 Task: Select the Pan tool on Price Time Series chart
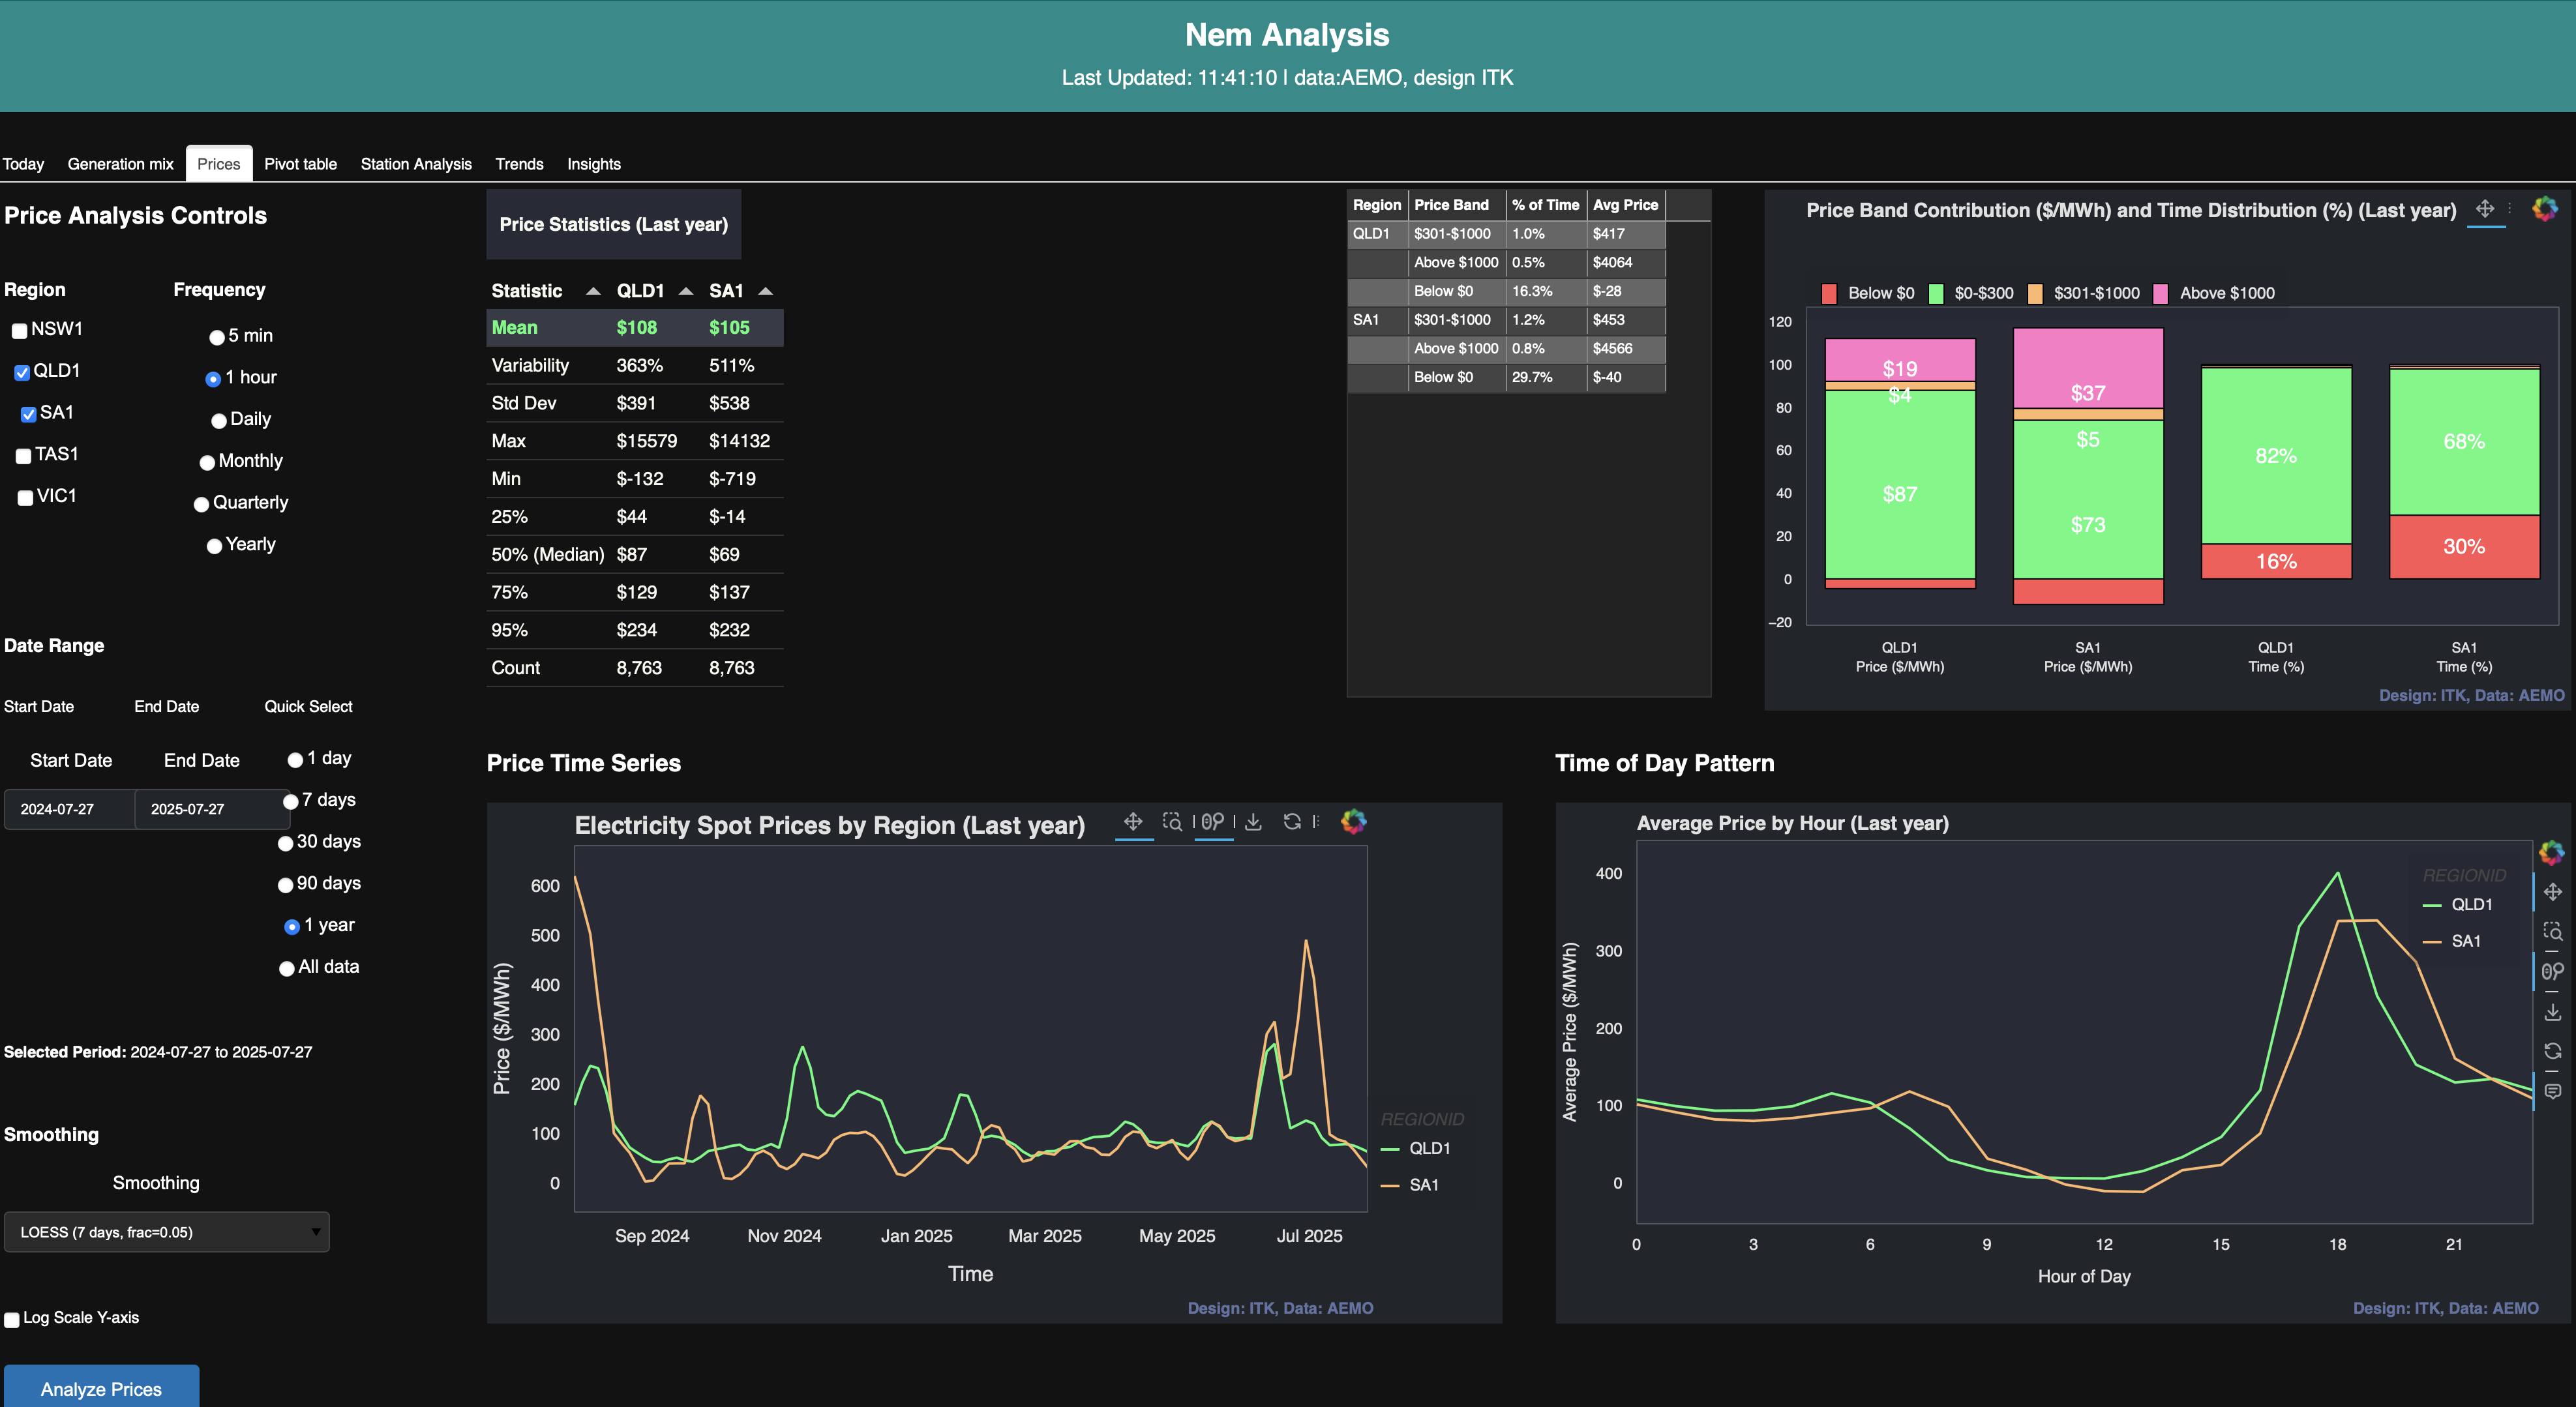[1133, 822]
